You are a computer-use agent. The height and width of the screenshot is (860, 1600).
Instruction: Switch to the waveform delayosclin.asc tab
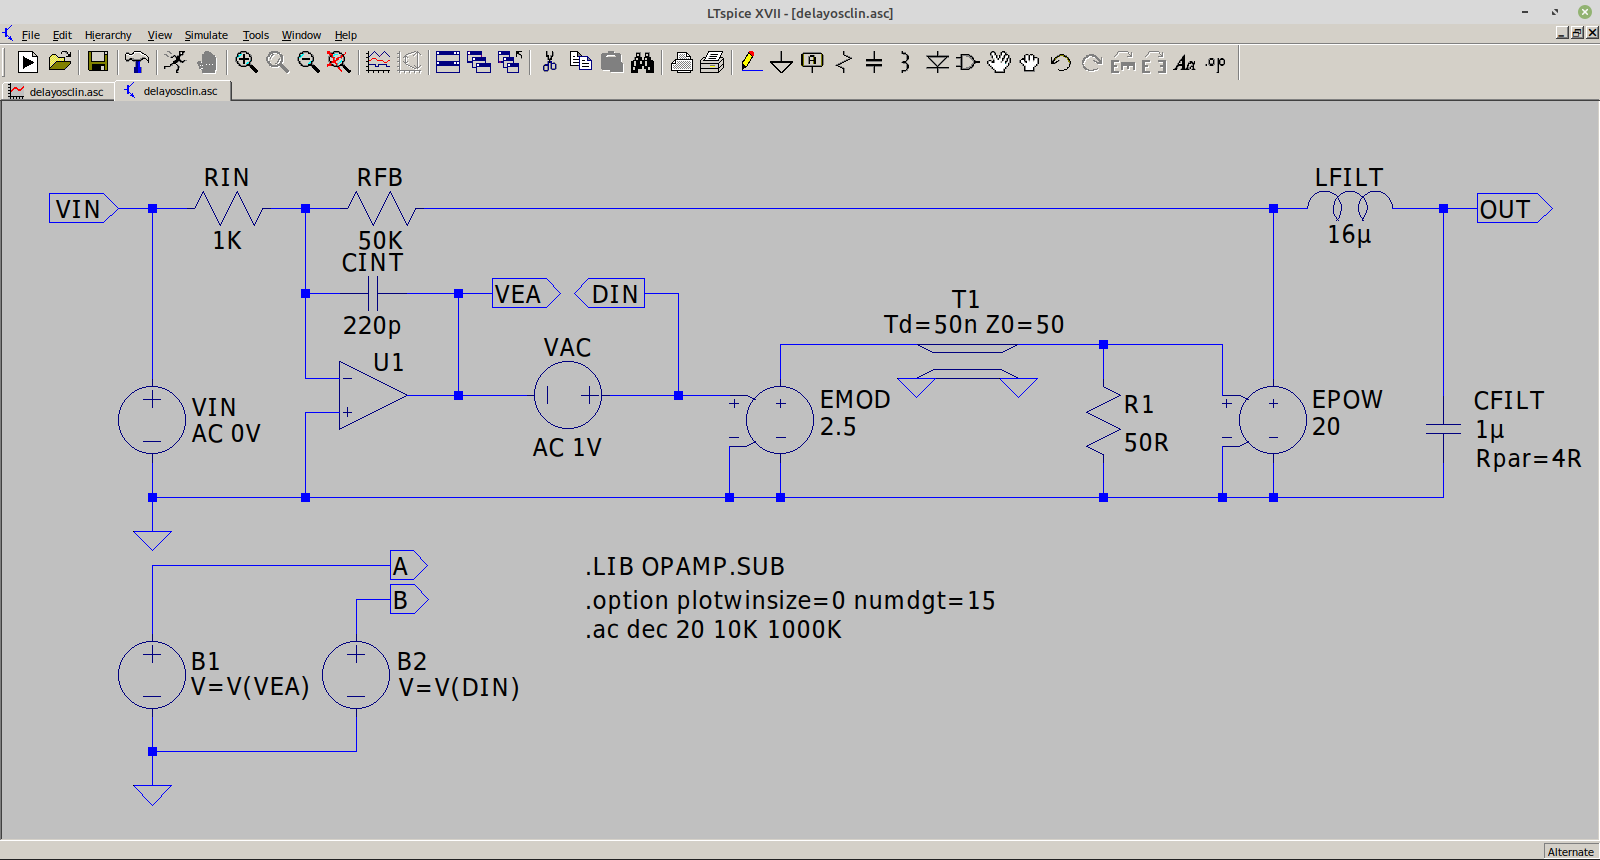pyautogui.click(x=57, y=91)
